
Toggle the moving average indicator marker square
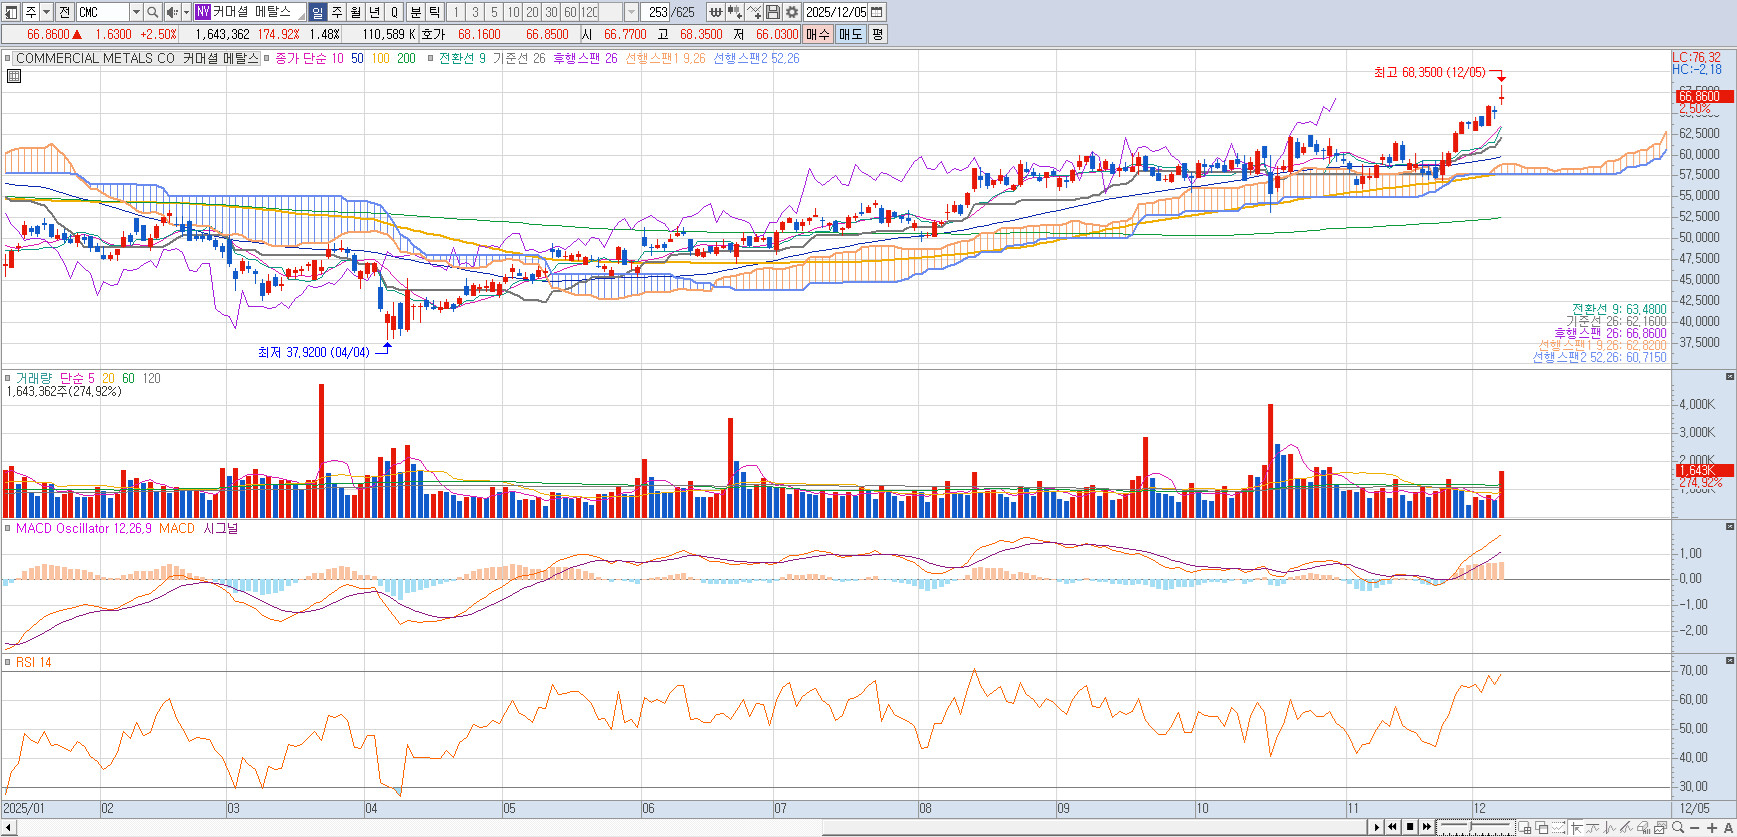[x=267, y=58]
